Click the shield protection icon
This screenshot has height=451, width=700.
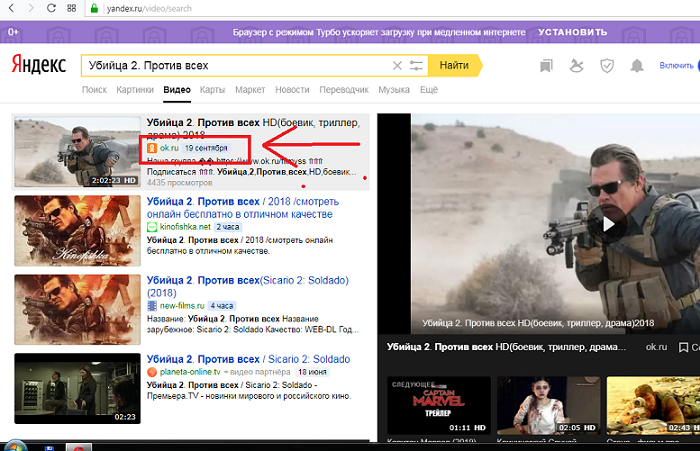pyautogui.click(x=607, y=66)
